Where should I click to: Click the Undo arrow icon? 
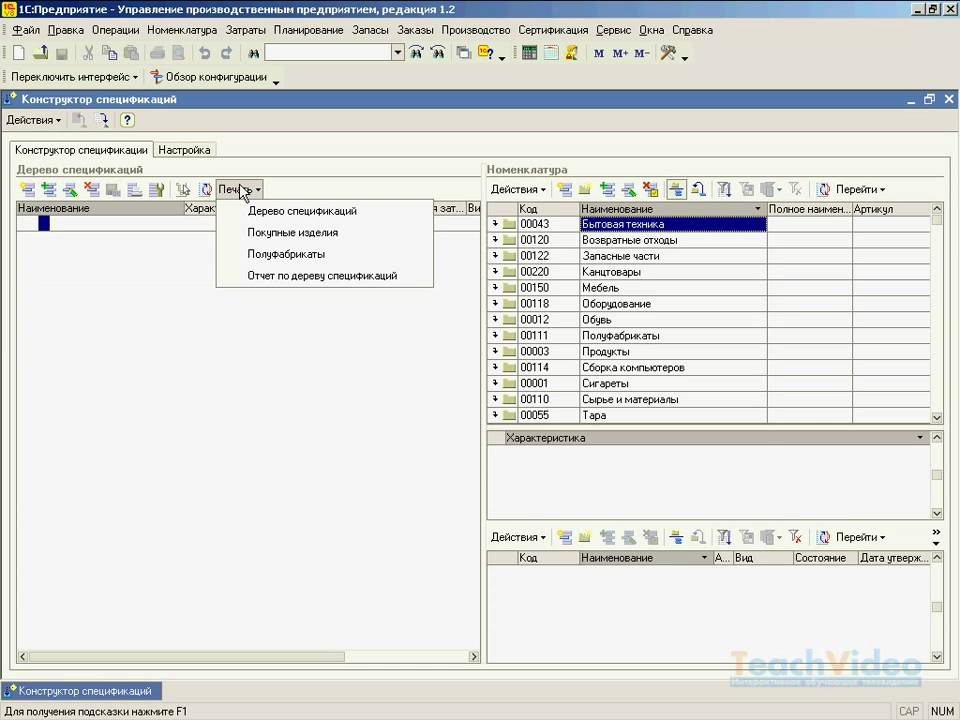pos(204,53)
